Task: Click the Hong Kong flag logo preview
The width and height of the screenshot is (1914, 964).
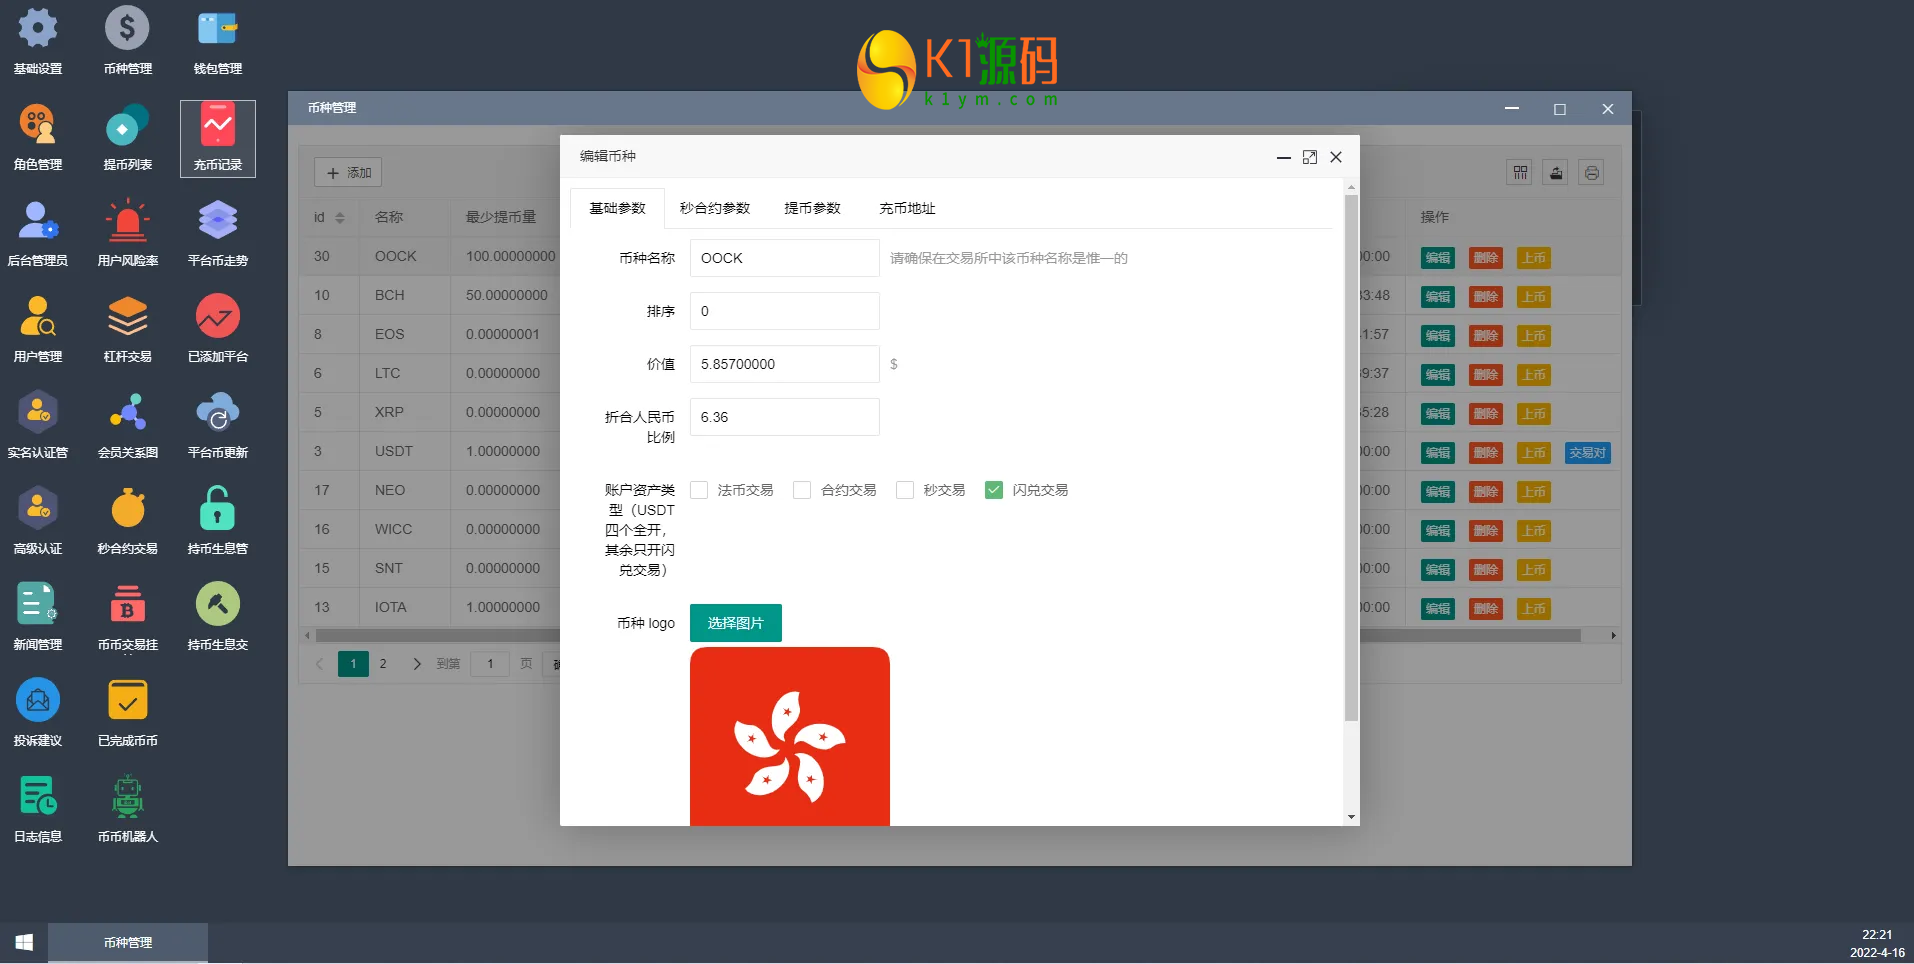Action: [x=790, y=736]
